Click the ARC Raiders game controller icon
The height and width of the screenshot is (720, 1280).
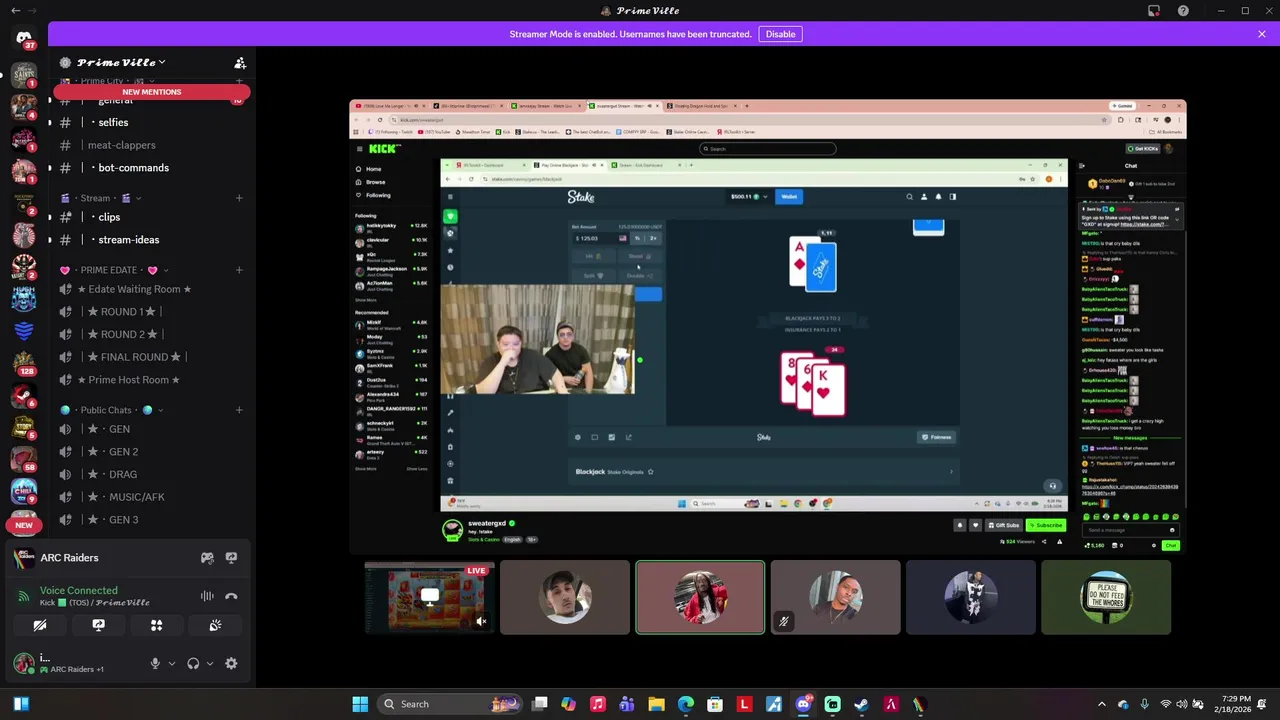tap(207, 558)
